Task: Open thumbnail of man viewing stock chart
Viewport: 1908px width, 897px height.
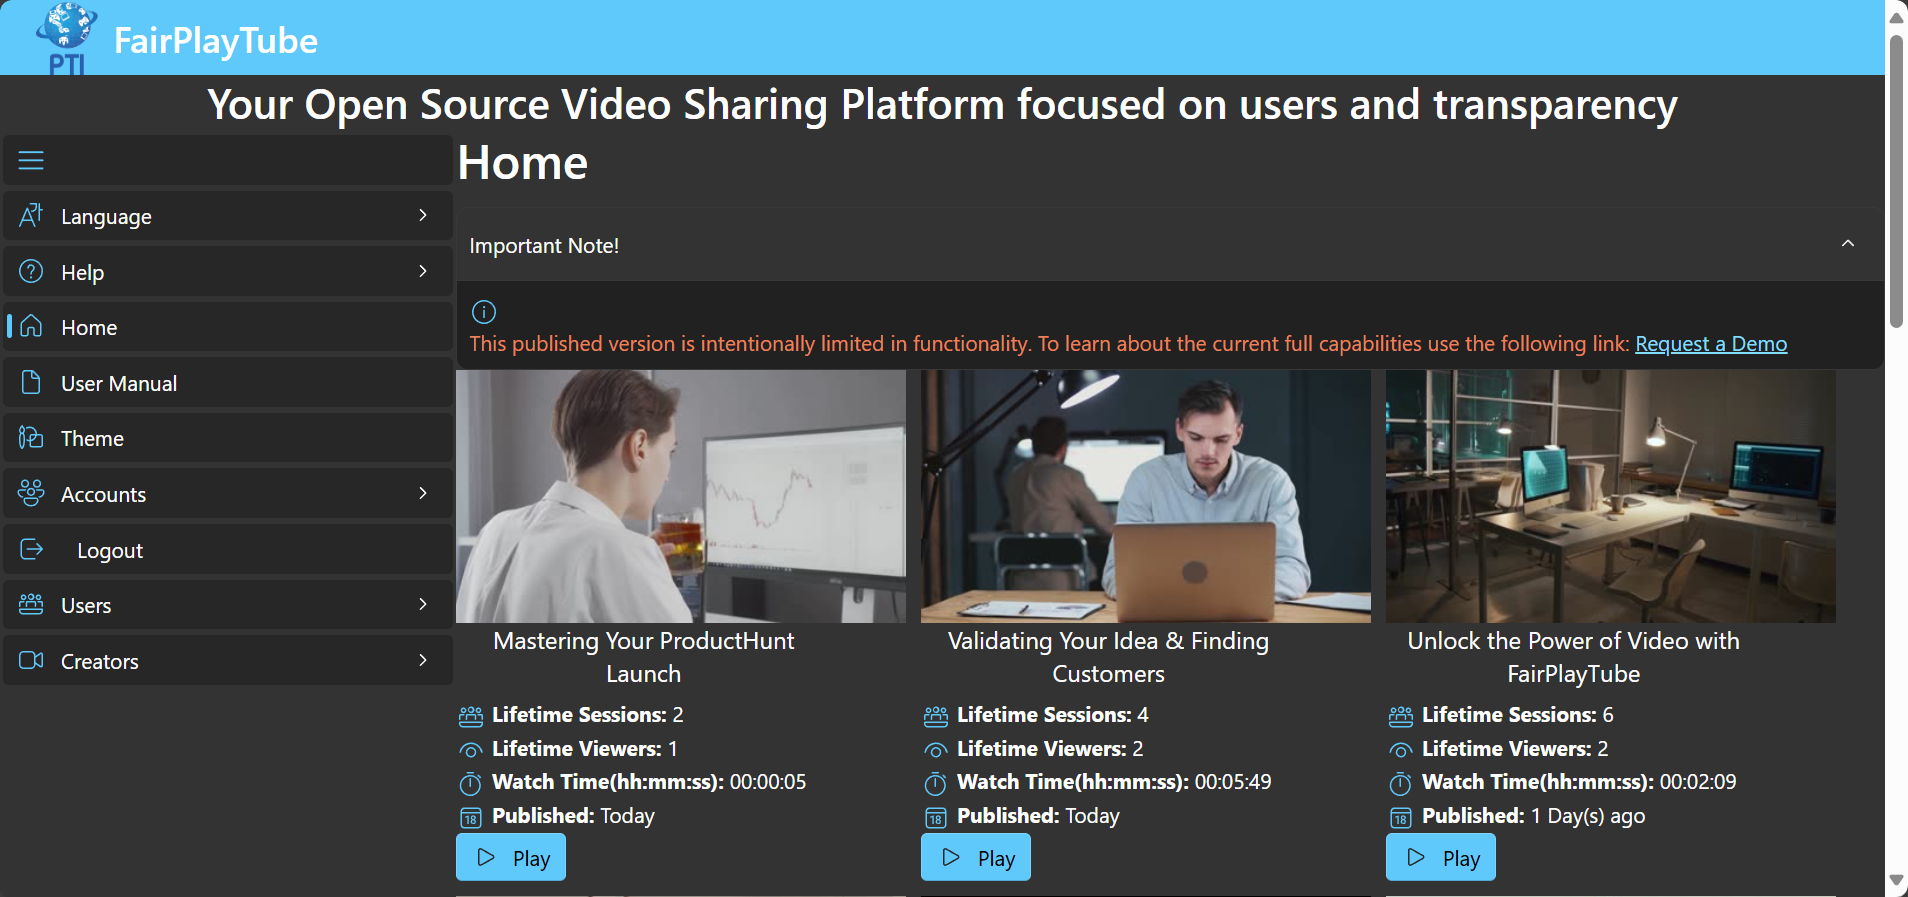Action: coord(681,497)
